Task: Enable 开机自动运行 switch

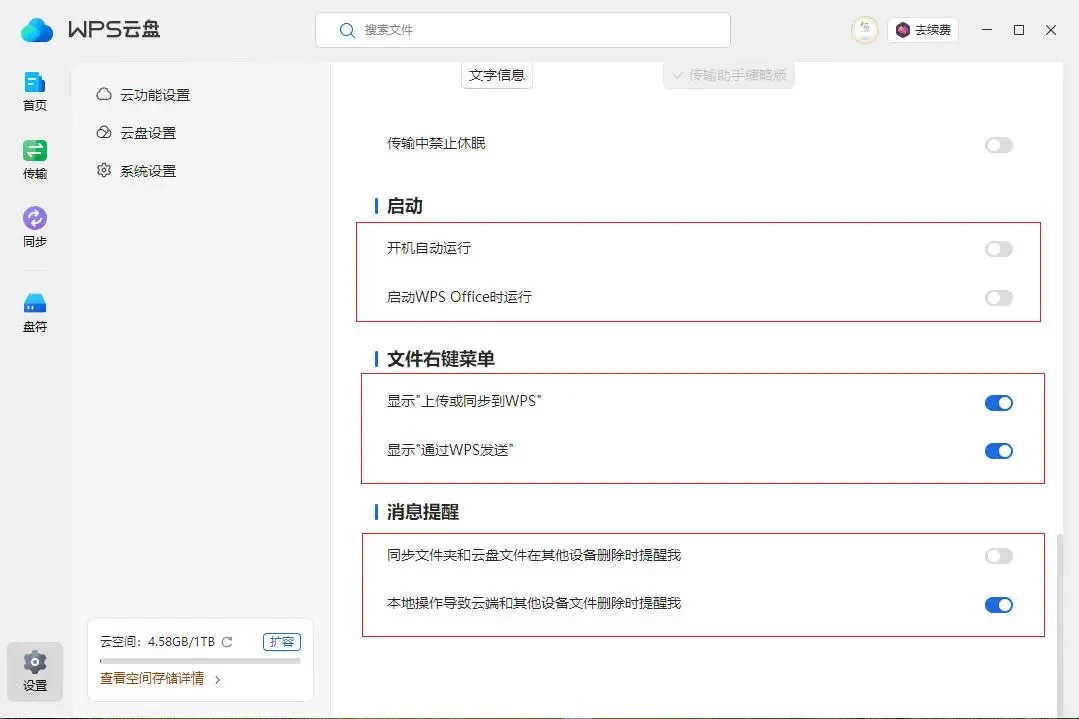Action: click(998, 249)
